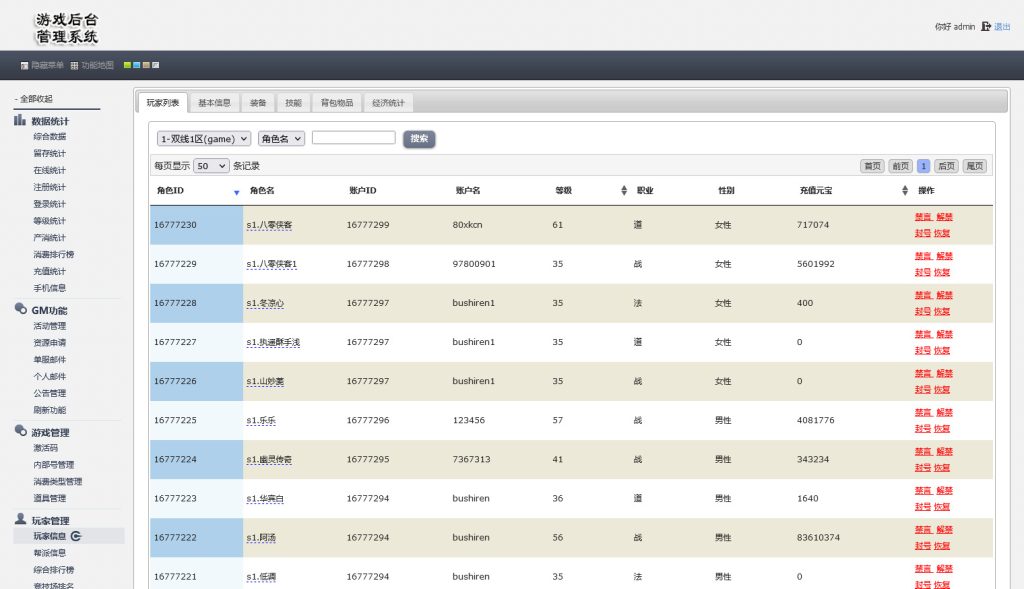Pick the gray theme color swatch
The width and height of the screenshot is (1024, 589).
coord(155,65)
